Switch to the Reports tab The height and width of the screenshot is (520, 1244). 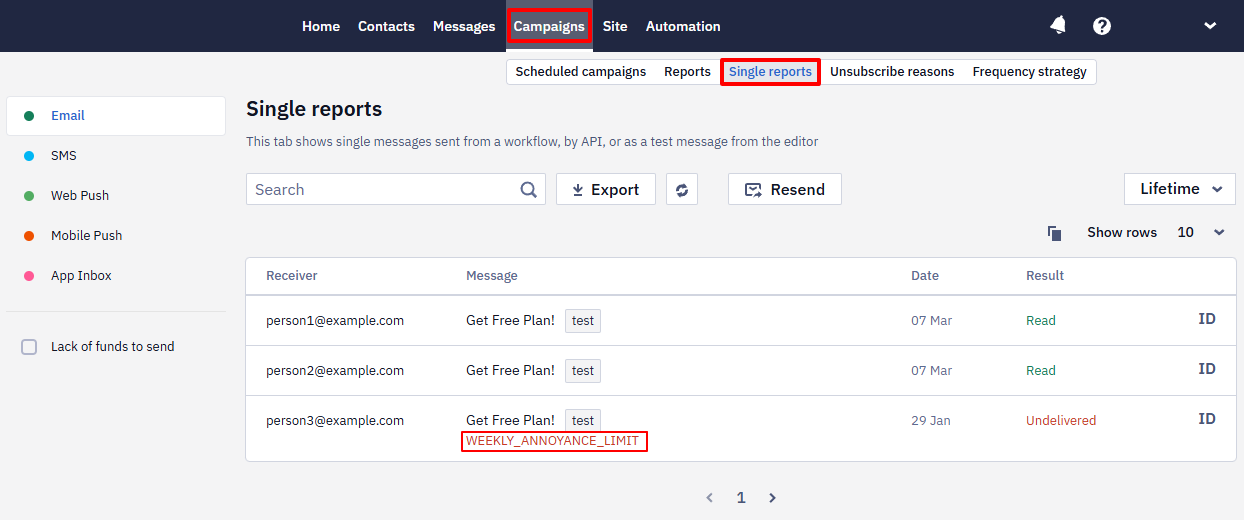point(687,72)
